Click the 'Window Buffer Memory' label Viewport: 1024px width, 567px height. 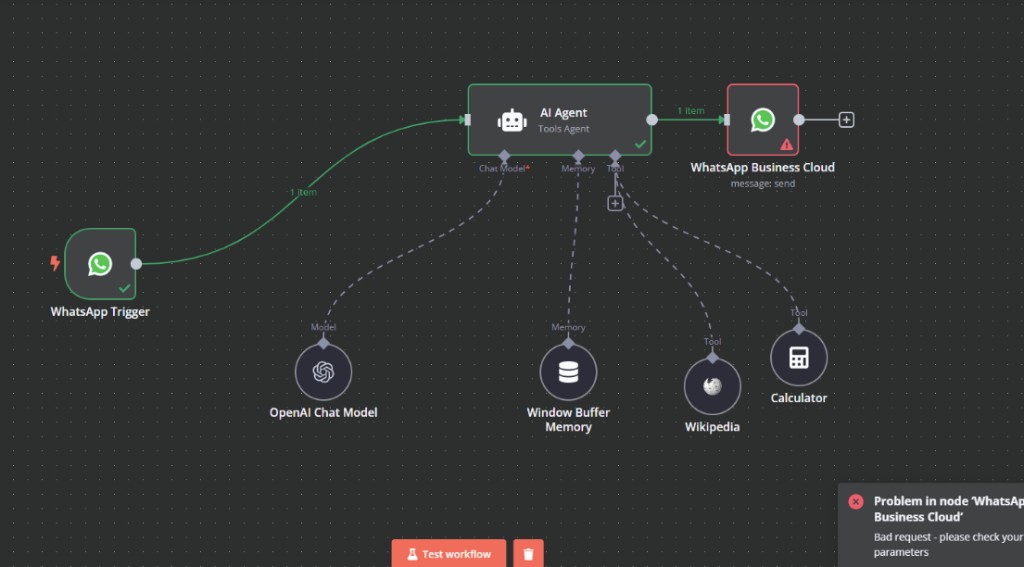click(568, 419)
